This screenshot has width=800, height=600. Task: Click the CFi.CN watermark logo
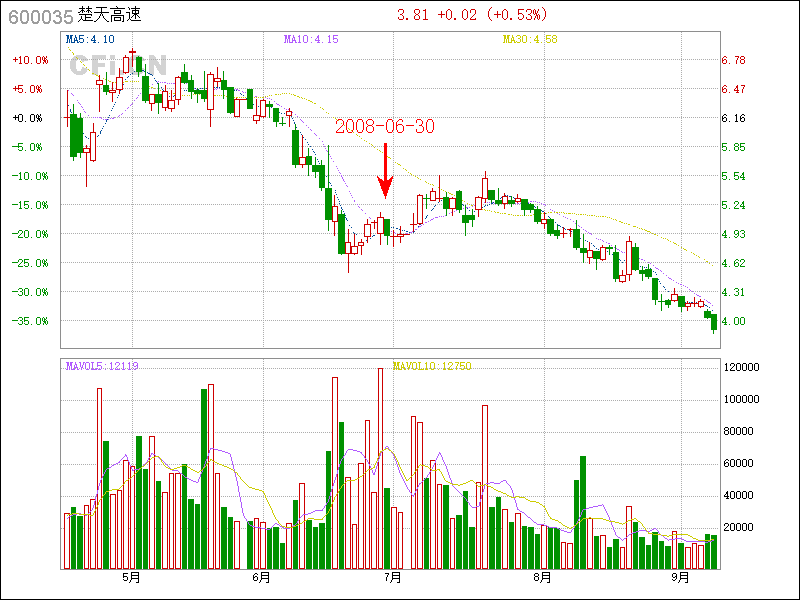pos(117,65)
